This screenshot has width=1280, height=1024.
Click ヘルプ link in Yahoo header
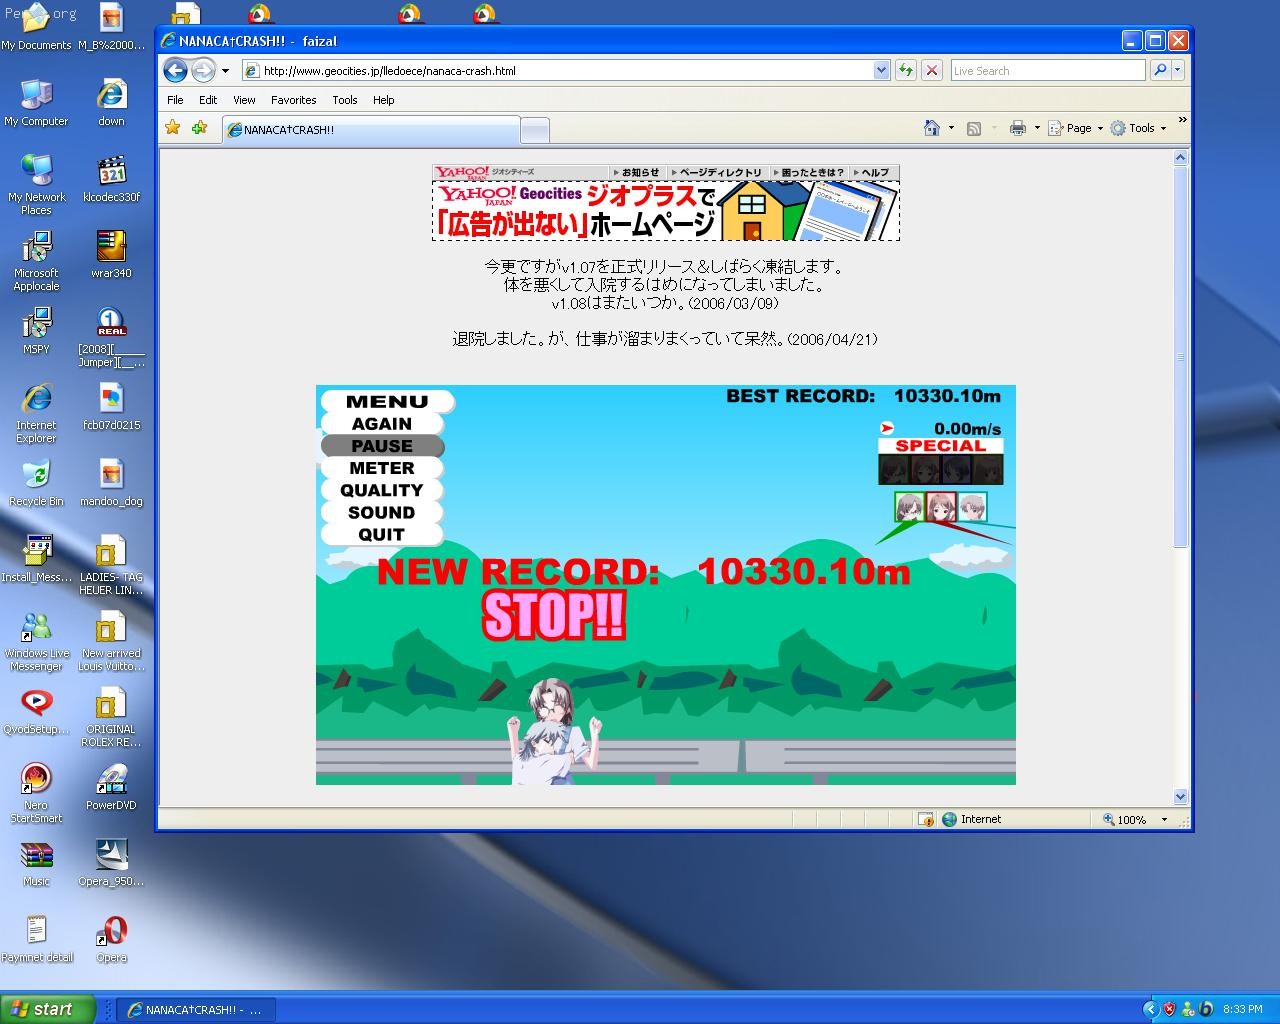[x=873, y=173]
